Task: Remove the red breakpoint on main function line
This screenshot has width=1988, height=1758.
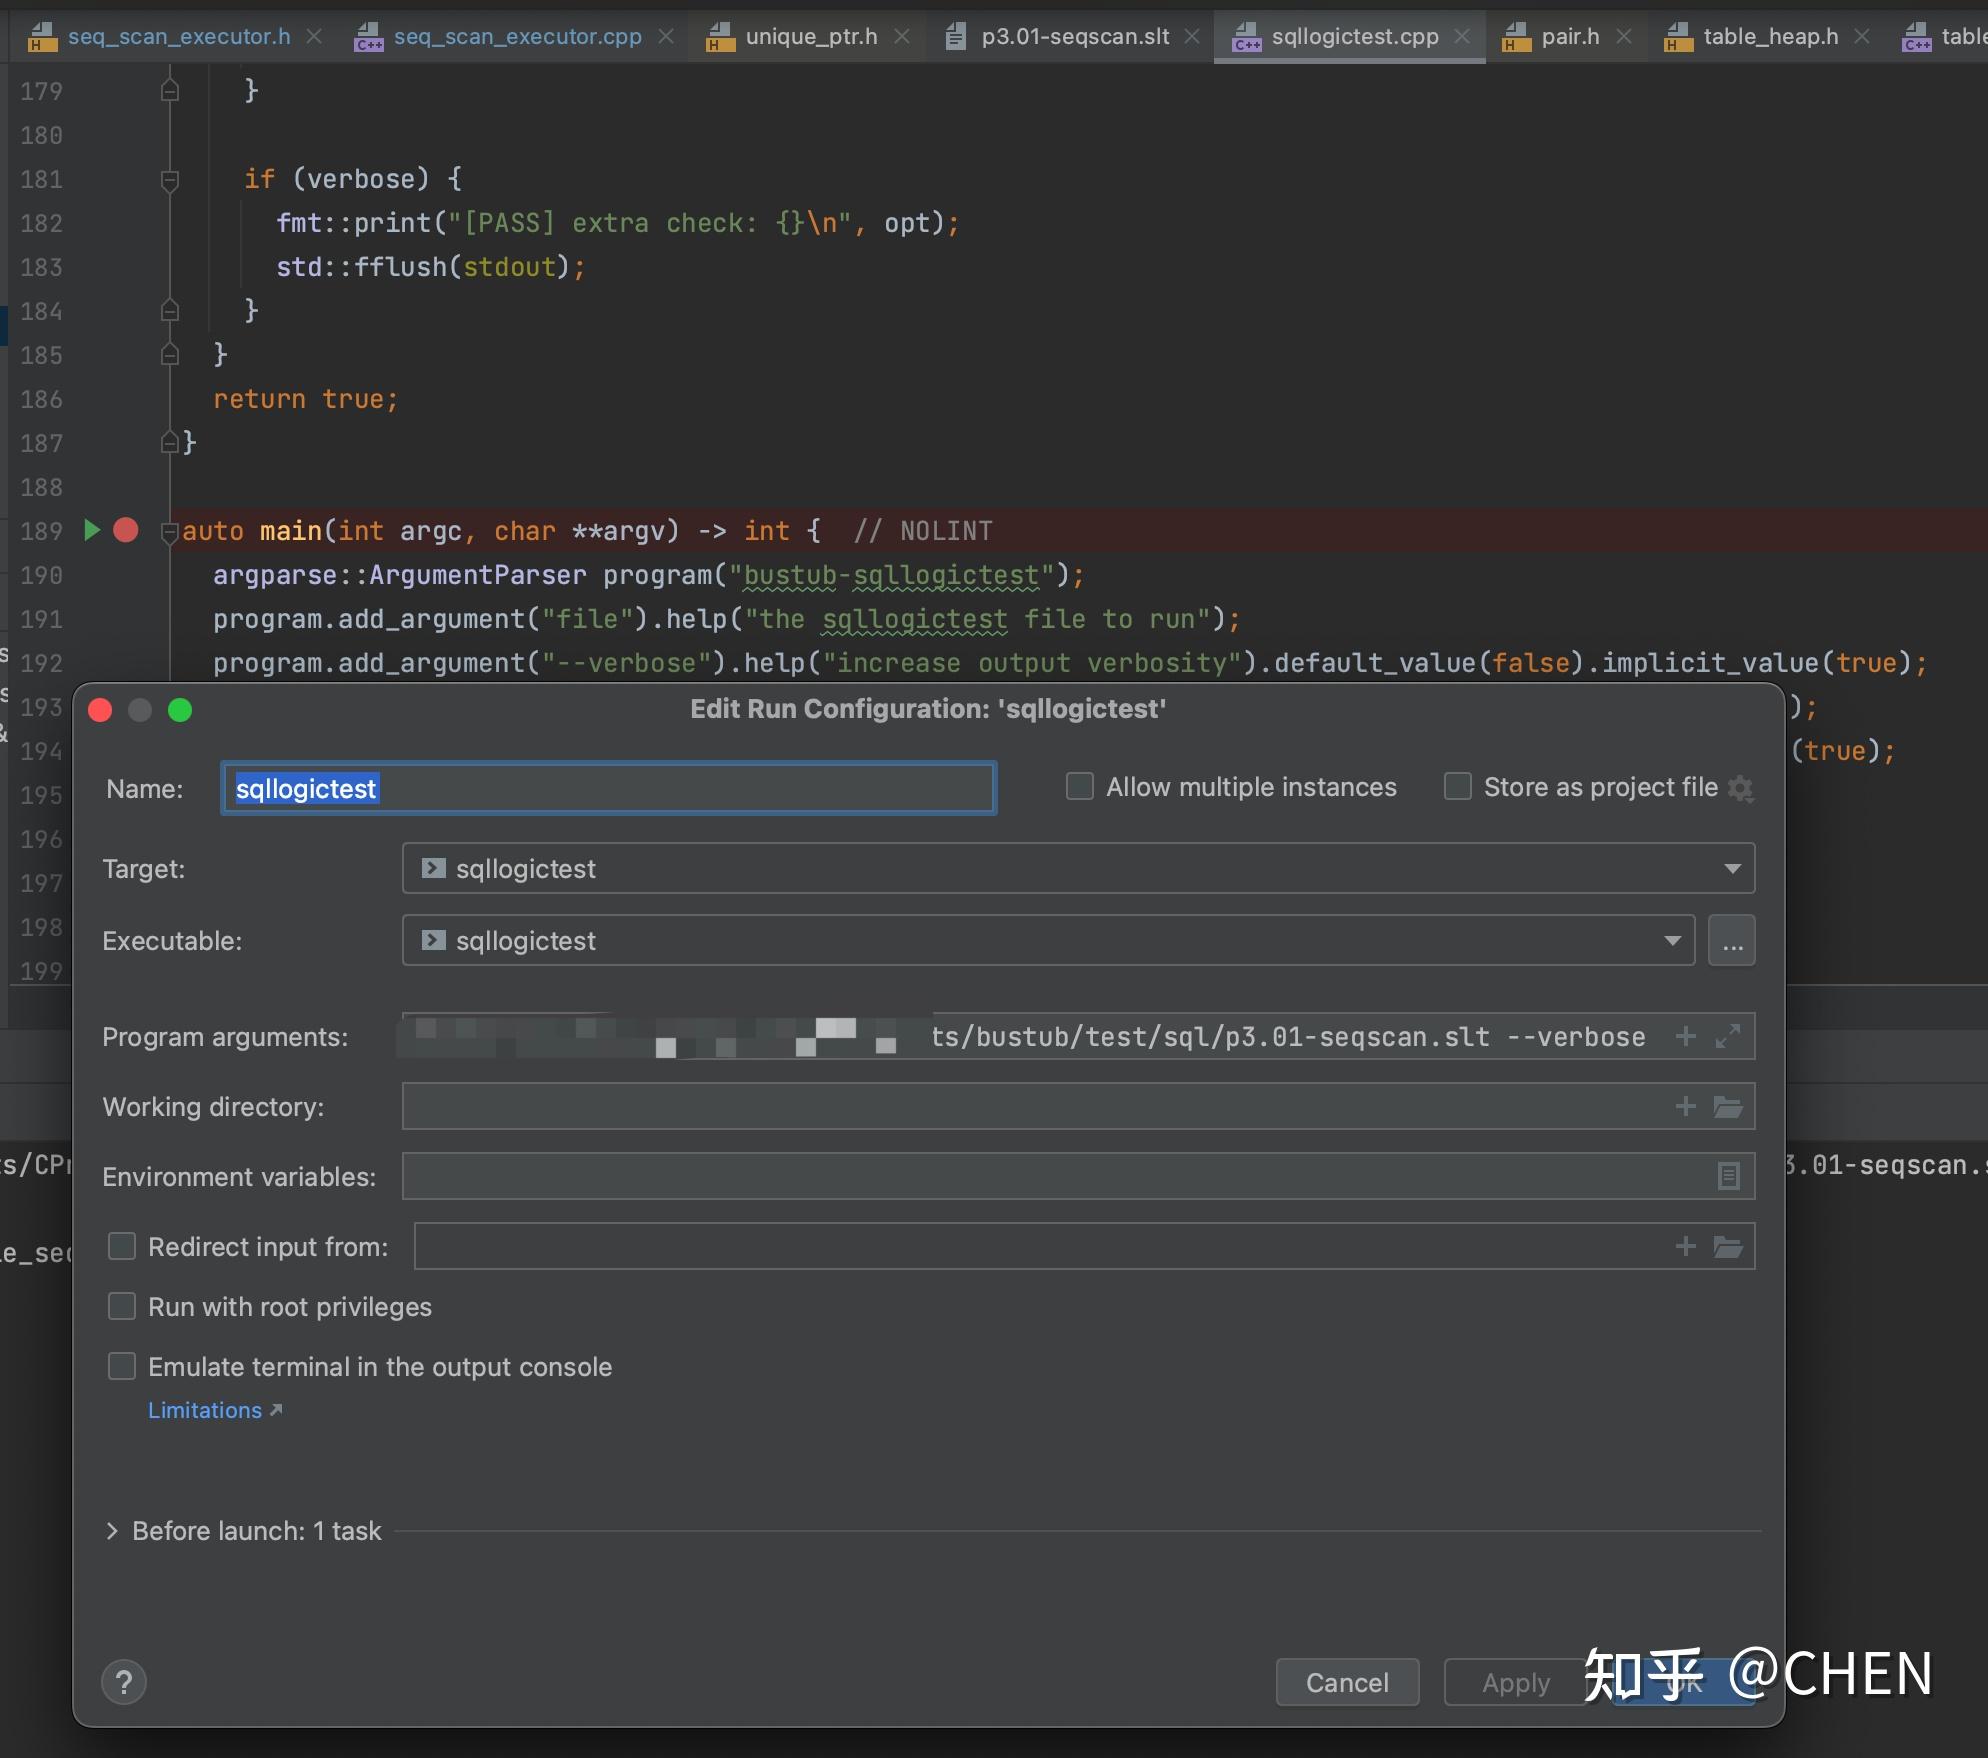Action: [x=125, y=530]
